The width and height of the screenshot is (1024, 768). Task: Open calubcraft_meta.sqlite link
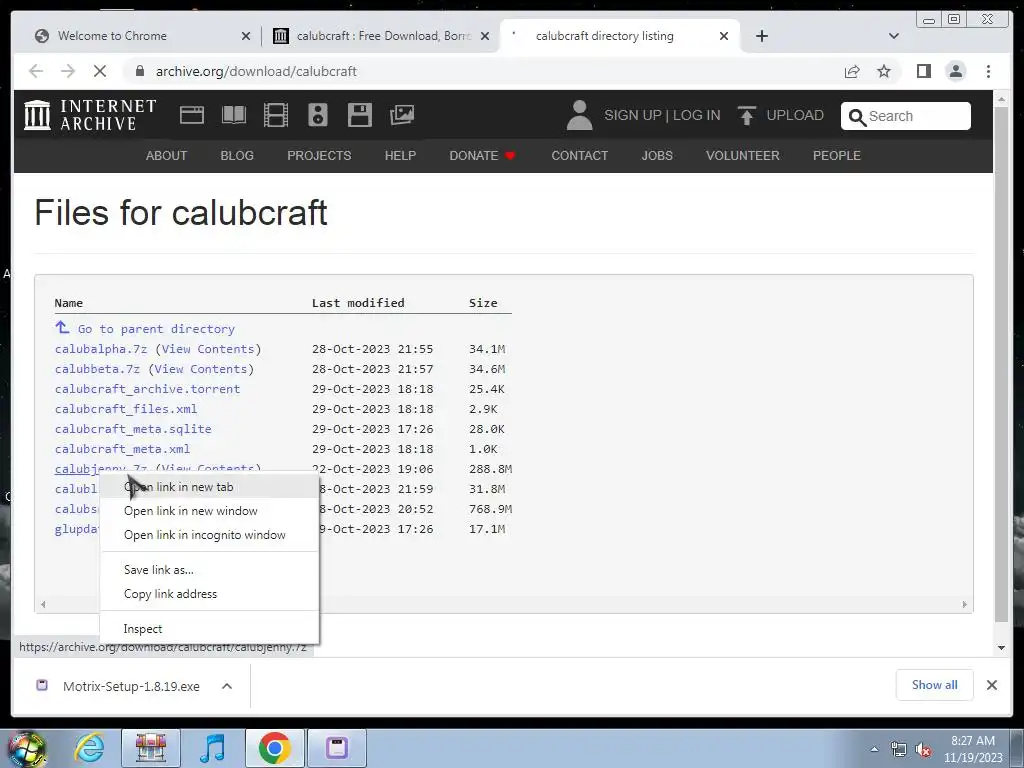click(133, 429)
